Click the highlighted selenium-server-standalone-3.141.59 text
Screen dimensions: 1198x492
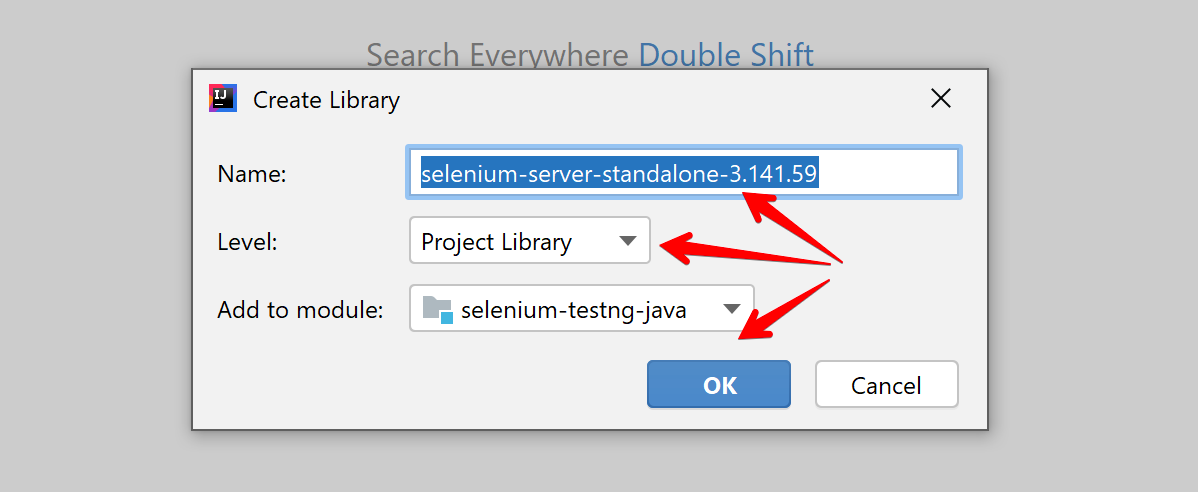point(620,174)
